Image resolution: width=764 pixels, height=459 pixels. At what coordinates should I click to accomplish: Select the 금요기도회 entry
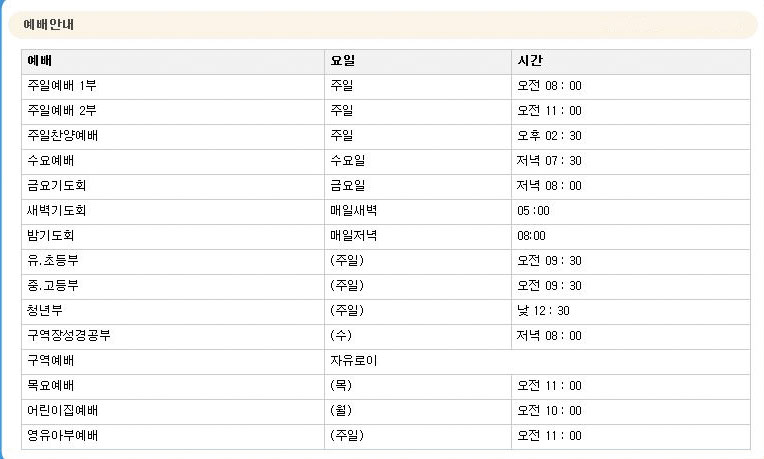point(57,186)
